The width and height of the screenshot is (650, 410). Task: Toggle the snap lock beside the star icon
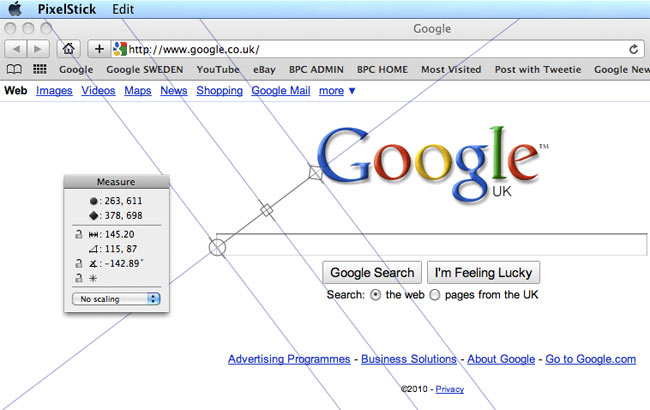(x=79, y=278)
